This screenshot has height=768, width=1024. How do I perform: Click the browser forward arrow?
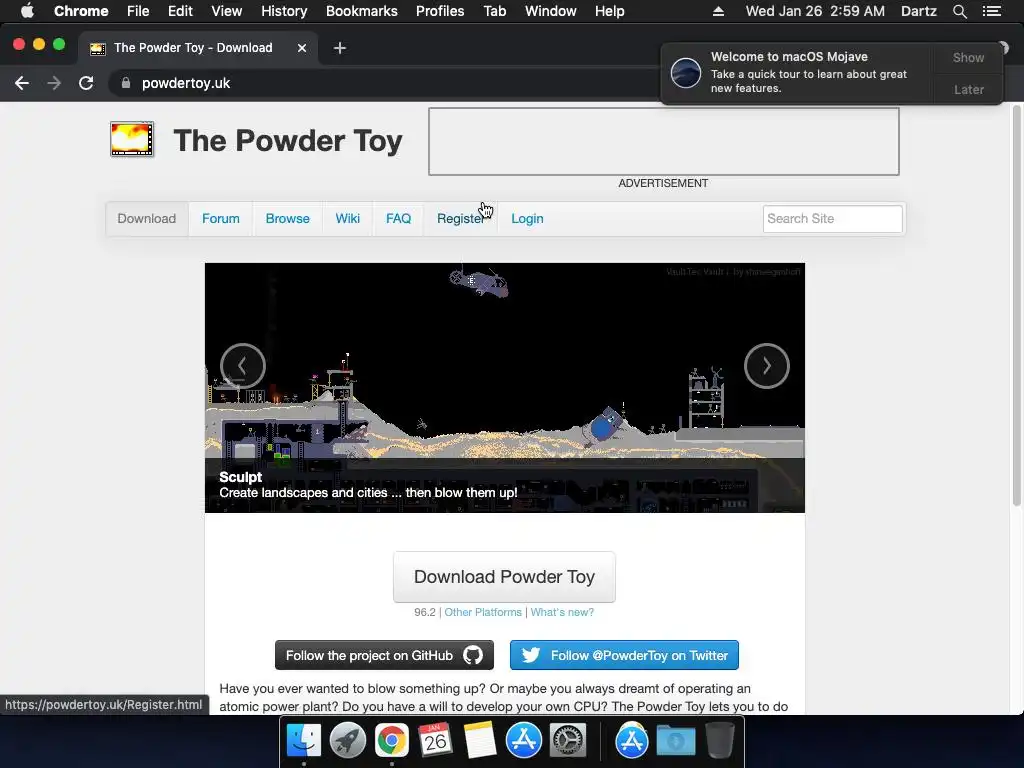(x=54, y=83)
